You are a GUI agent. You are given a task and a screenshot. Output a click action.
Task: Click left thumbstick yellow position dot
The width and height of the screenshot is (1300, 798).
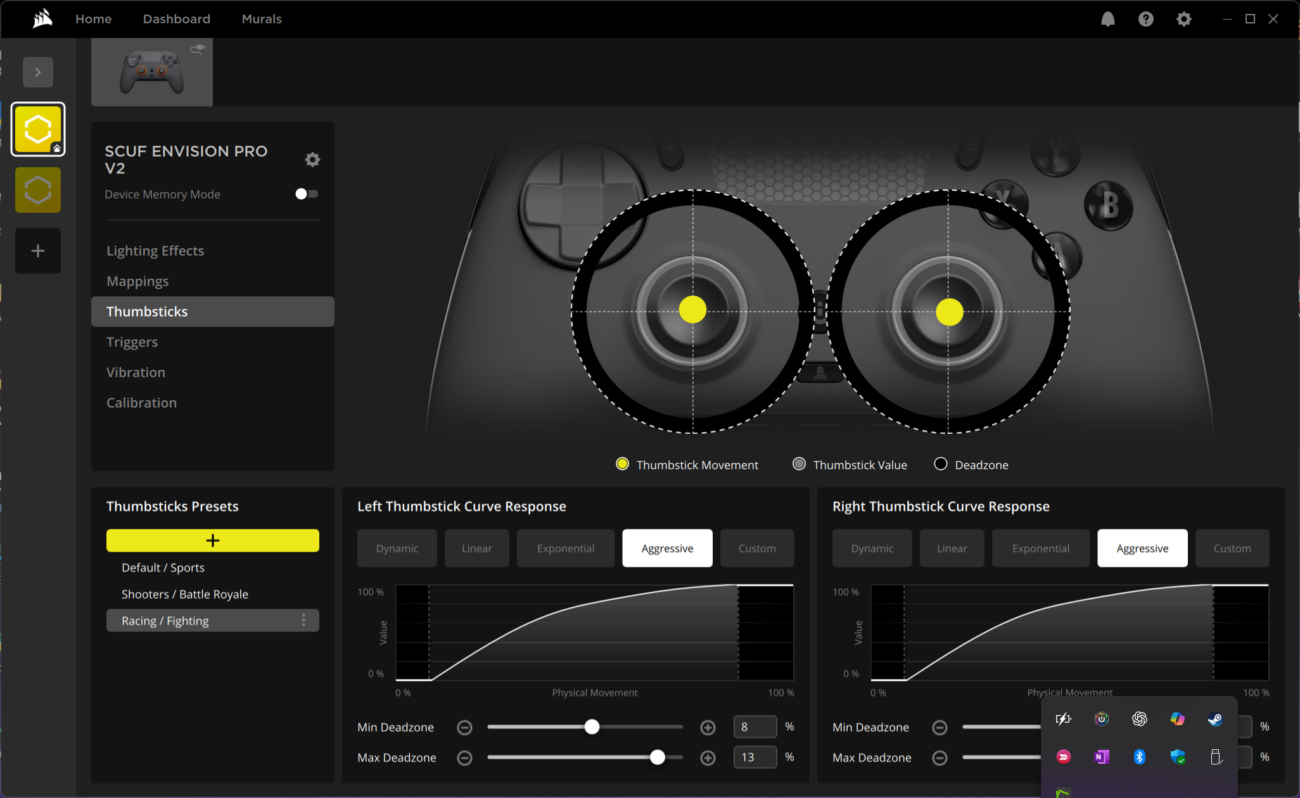click(692, 310)
